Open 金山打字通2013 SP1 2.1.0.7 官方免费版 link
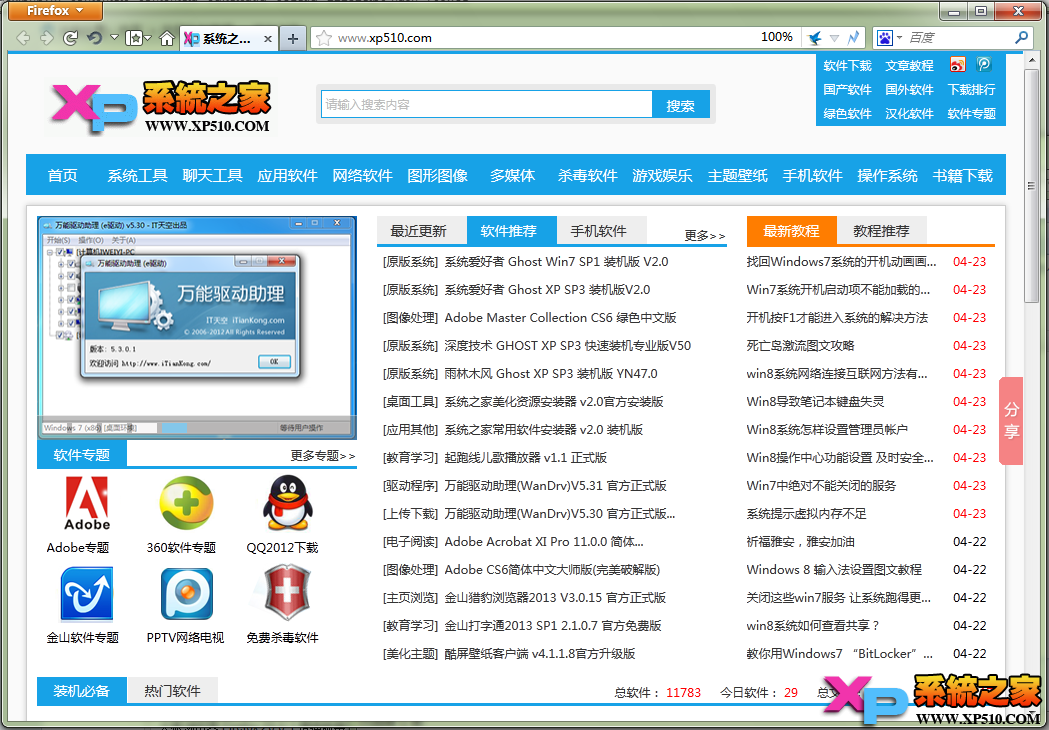 click(553, 626)
